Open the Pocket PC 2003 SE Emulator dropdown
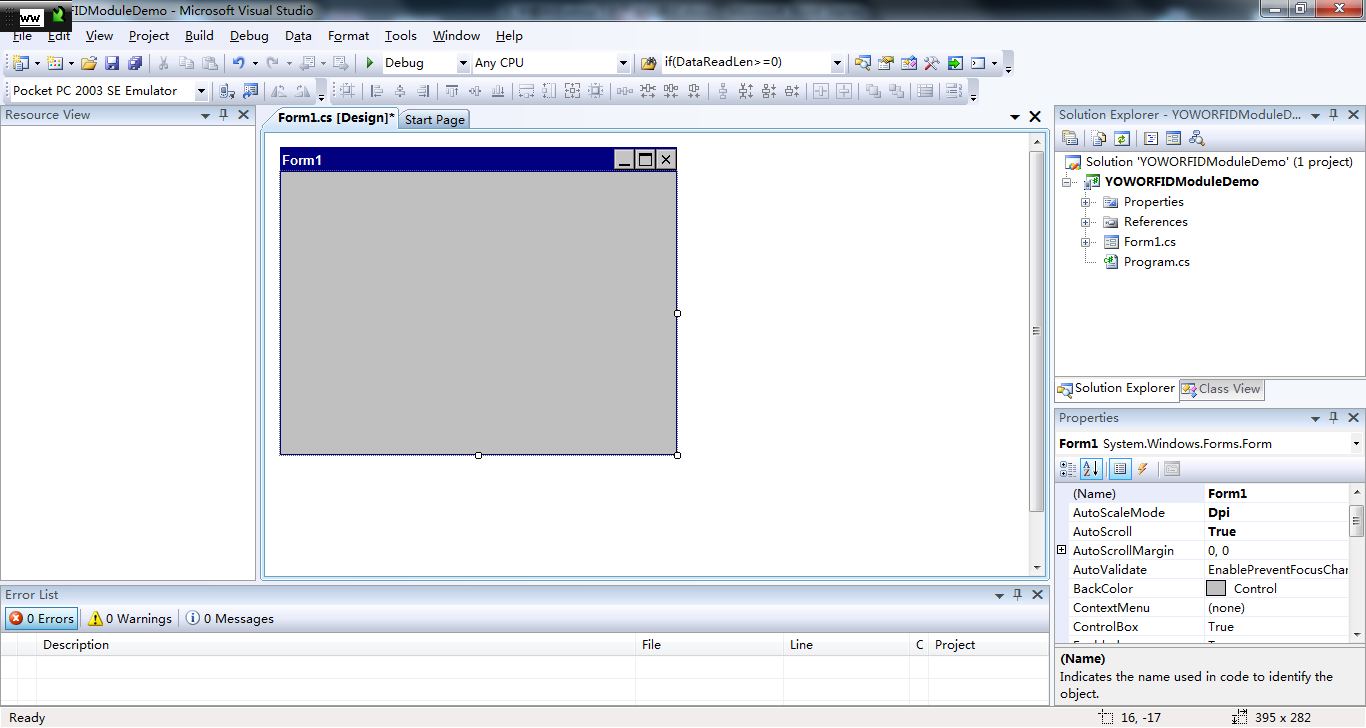This screenshot has height=728, width=1366. pos(201,91)
